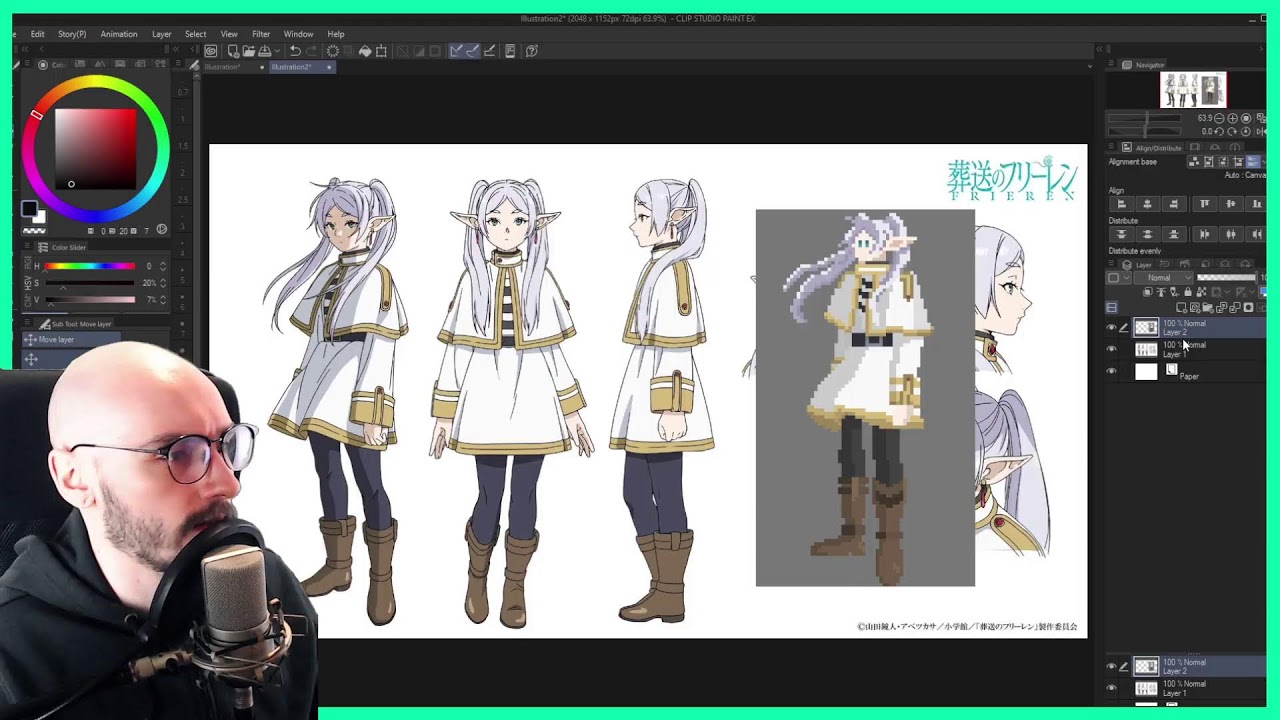Click the Redo arrow icon
1280x720 pixels.
(311, 51)
